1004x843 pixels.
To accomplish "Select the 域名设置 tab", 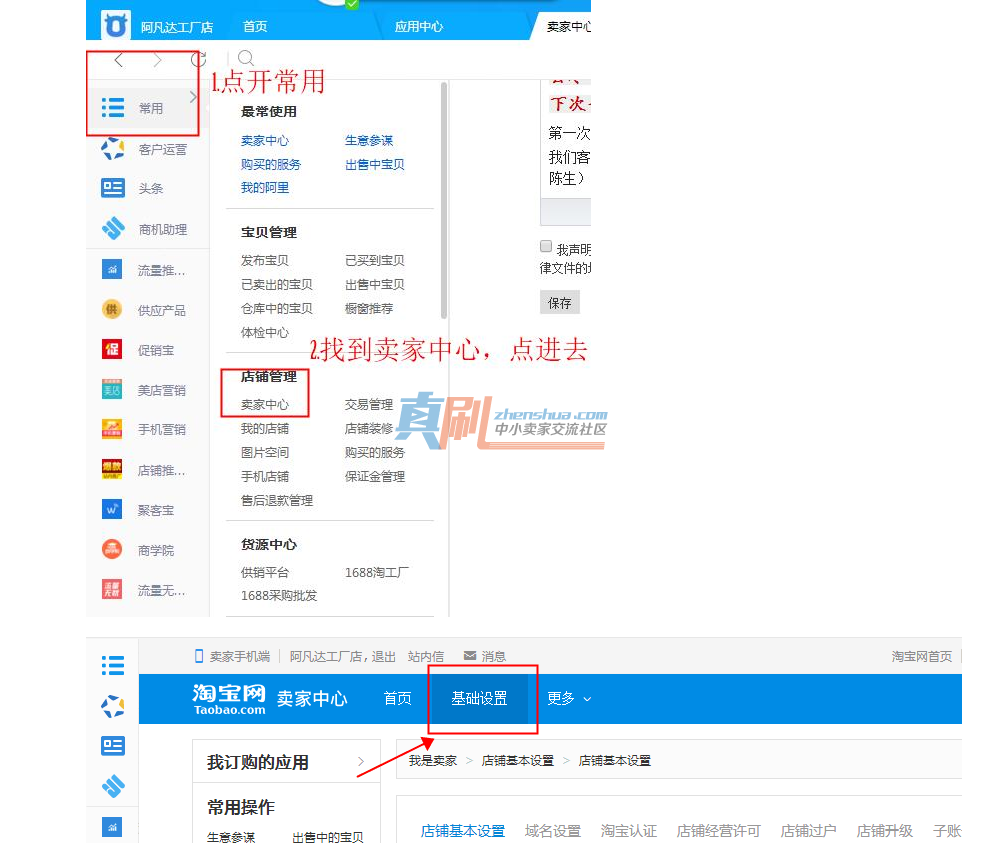I will coord(553,831).
